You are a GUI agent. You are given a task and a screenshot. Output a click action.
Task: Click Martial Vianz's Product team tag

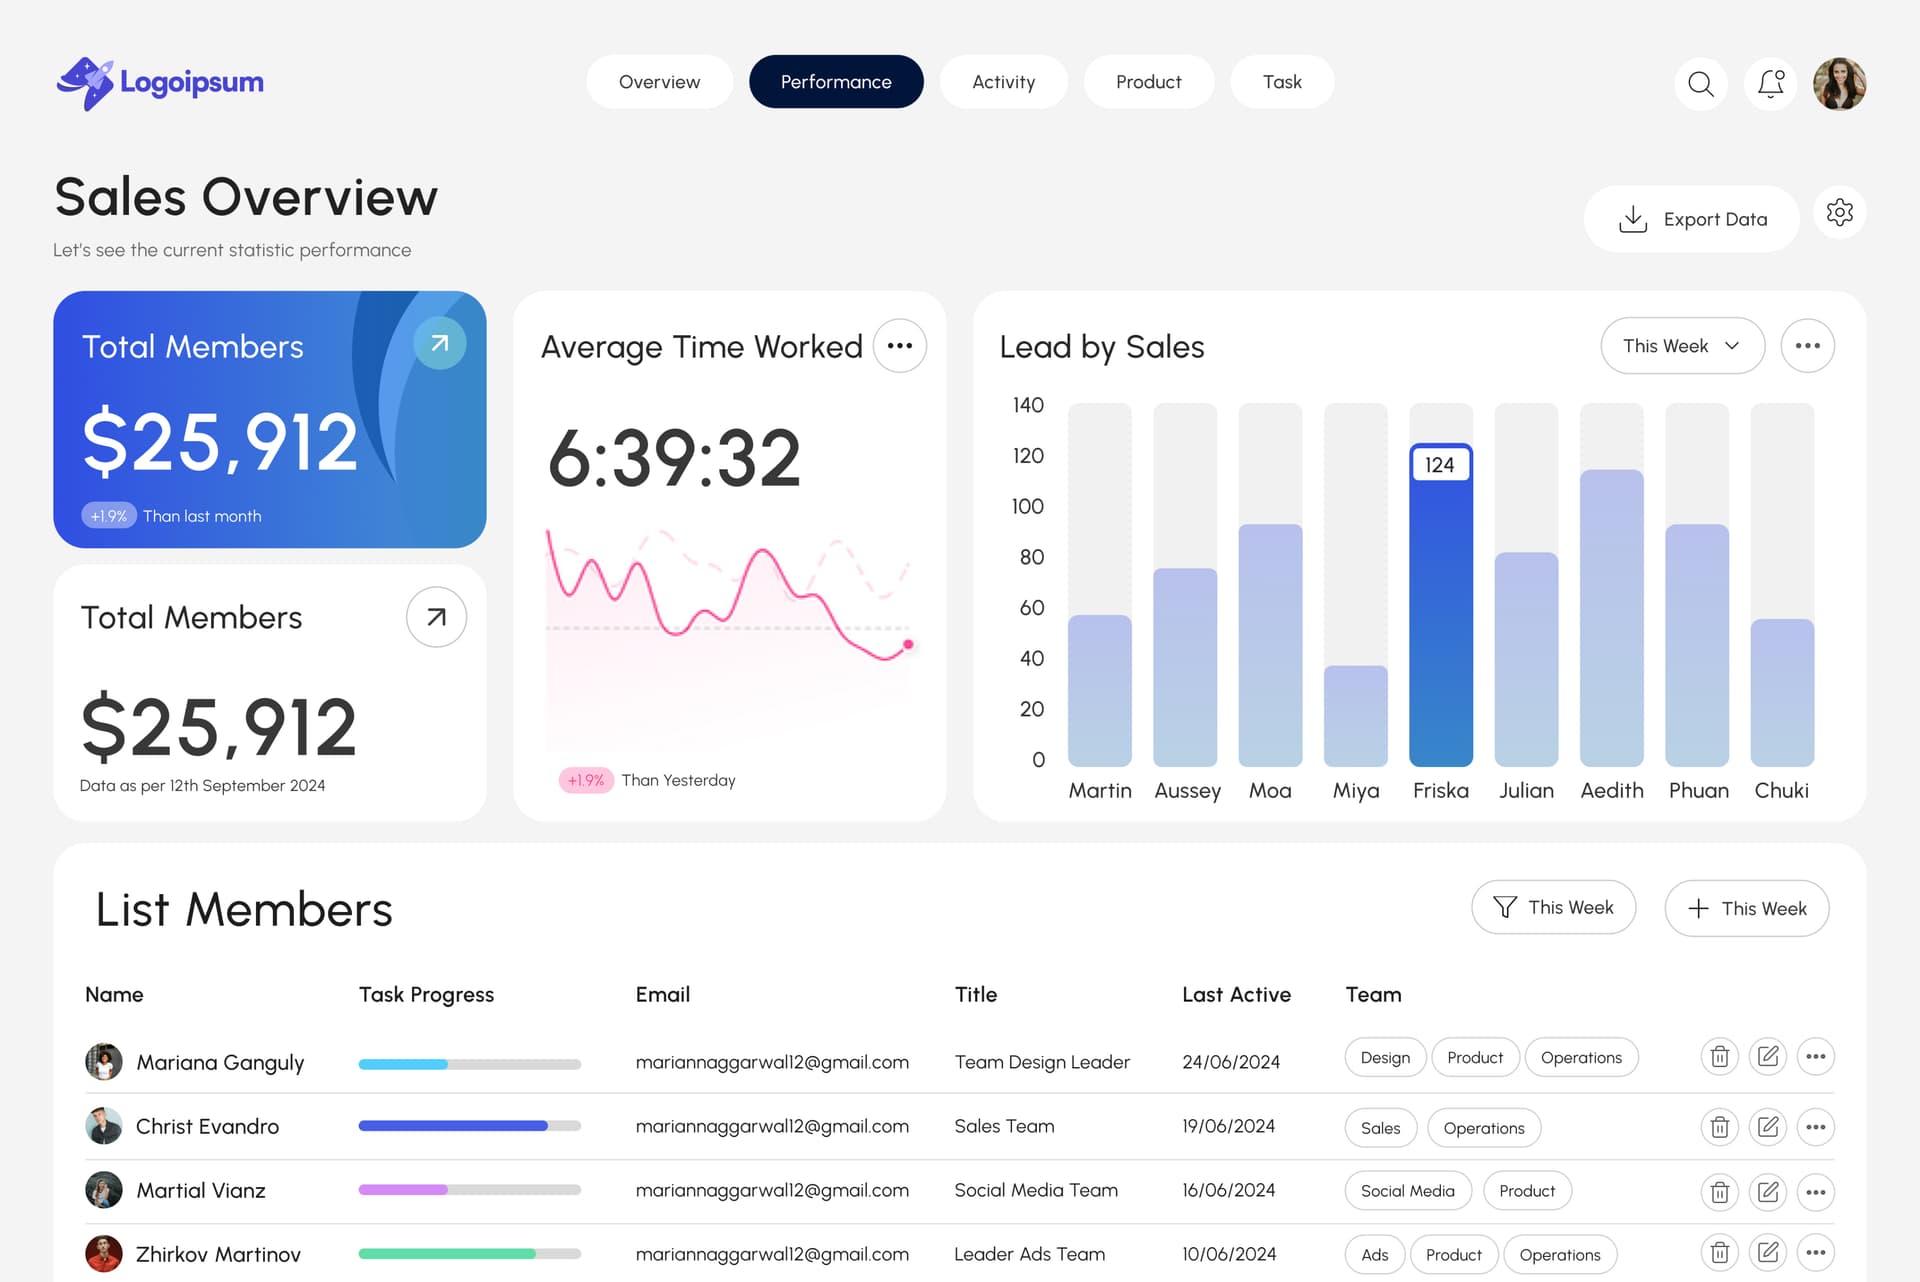(1527, 1191)
